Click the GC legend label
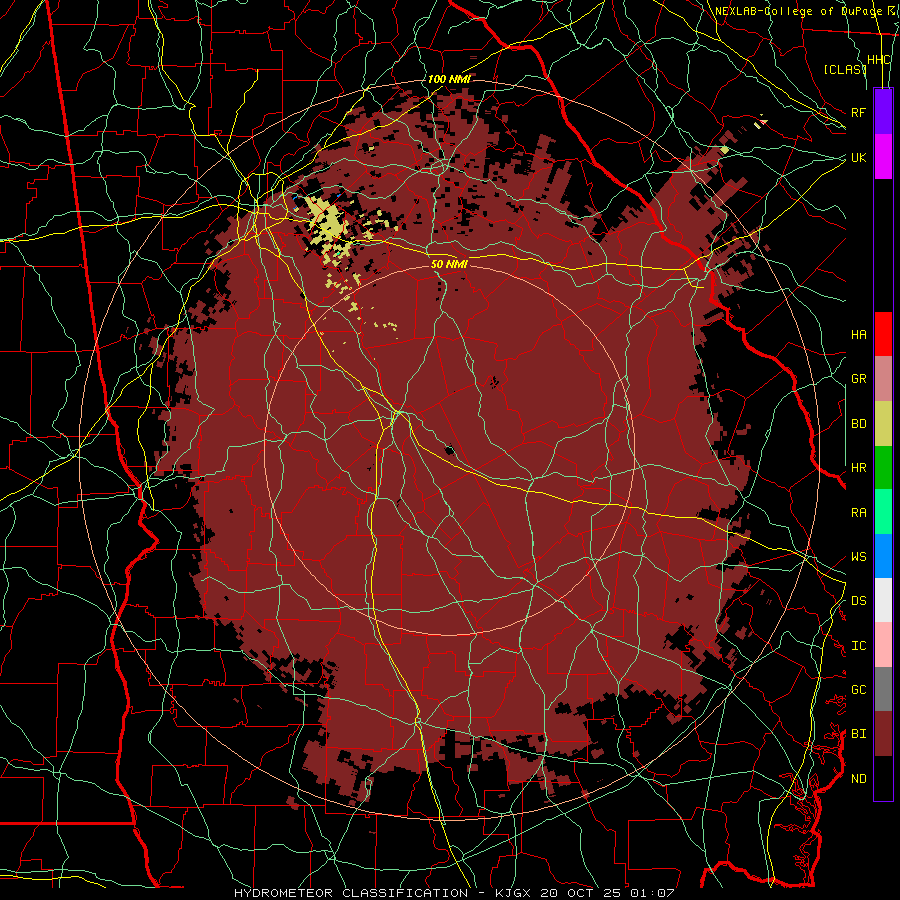The image size is (900, 900). [858, 690]
